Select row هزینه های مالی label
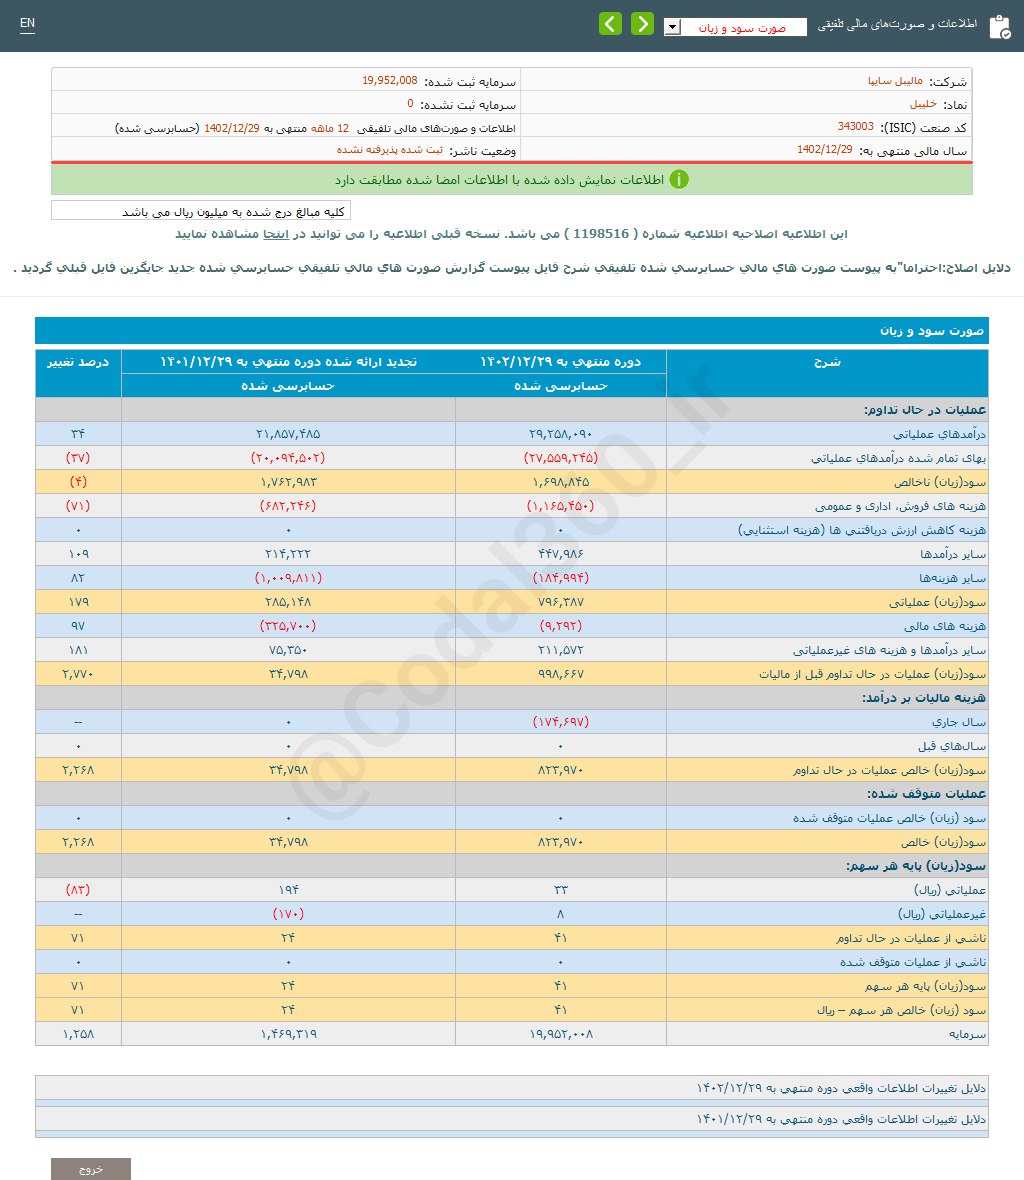Image resolution: width=1024 pixels, height=1180 pixels. [945, 626]
